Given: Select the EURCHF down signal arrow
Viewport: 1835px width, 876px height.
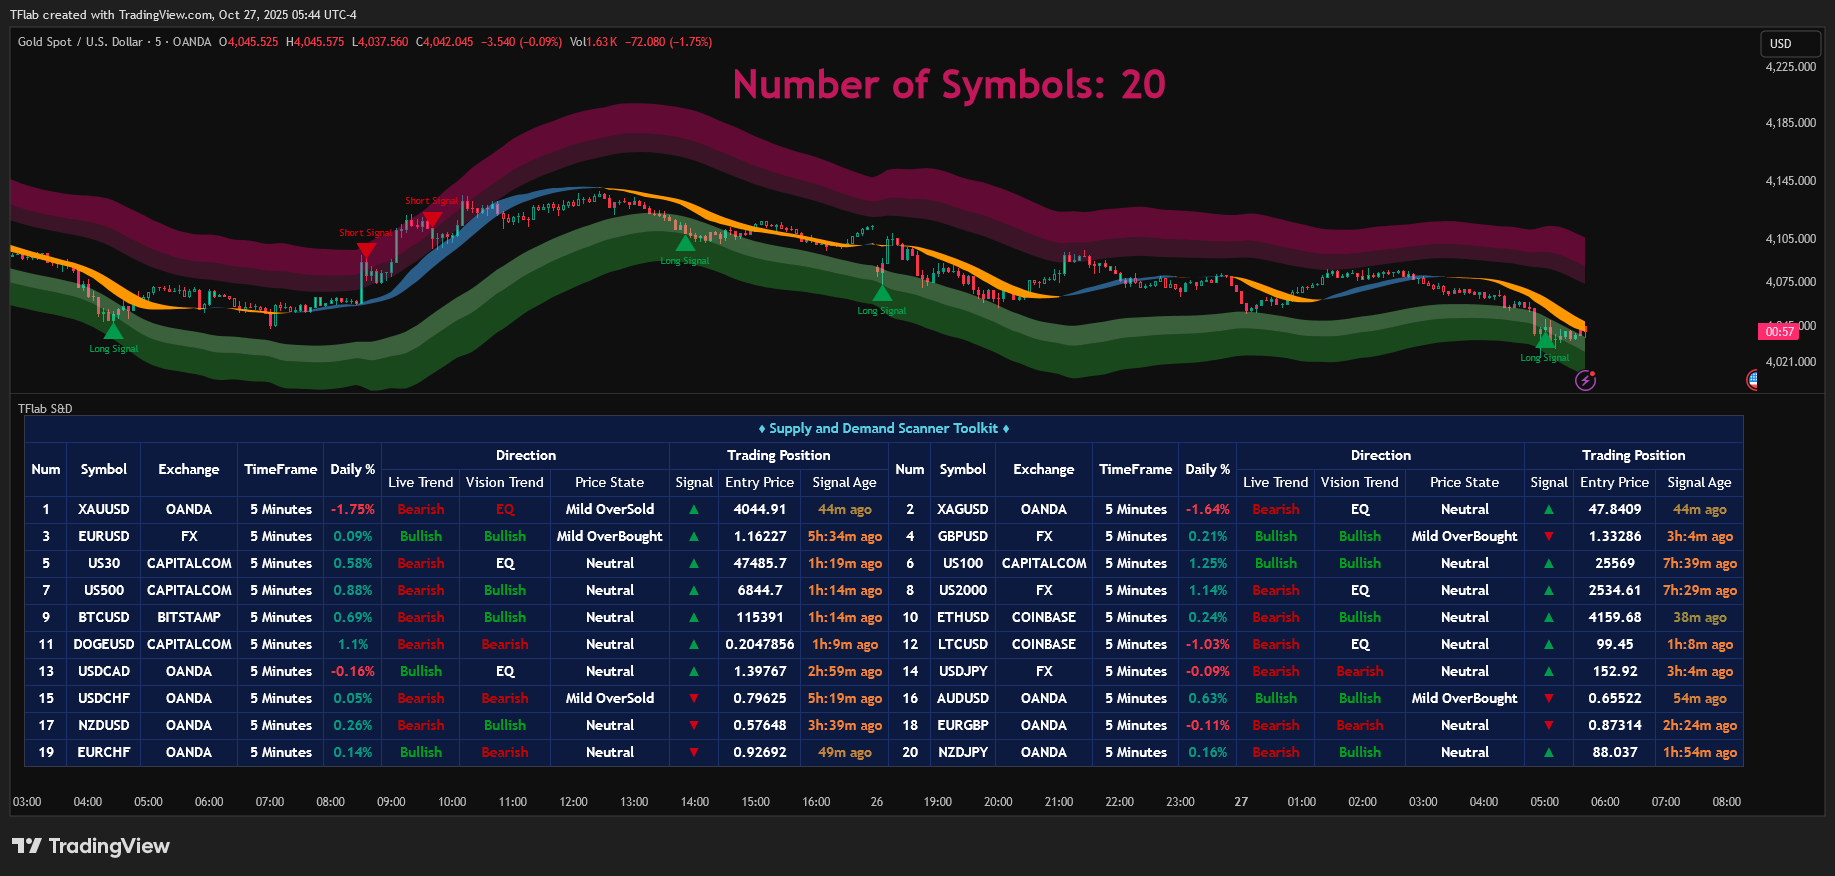Looking at the screenshot, I should 694,752.
